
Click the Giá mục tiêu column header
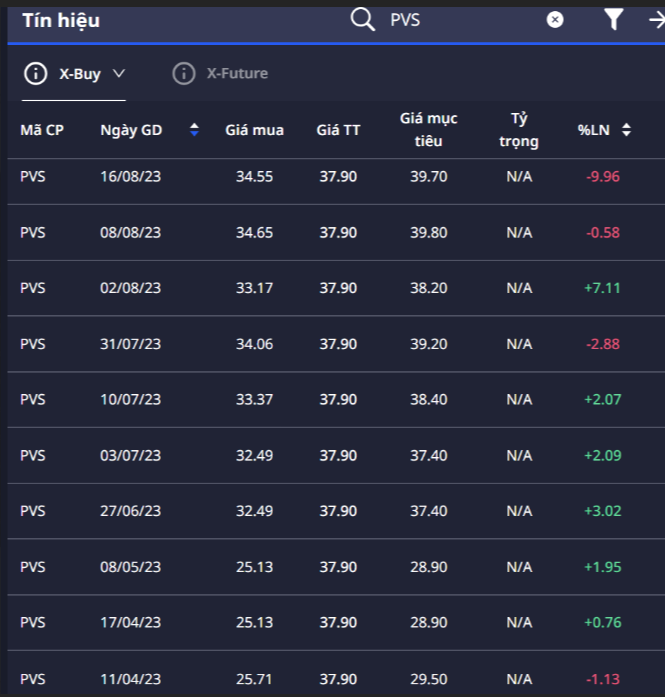click(x=428, y=130)
